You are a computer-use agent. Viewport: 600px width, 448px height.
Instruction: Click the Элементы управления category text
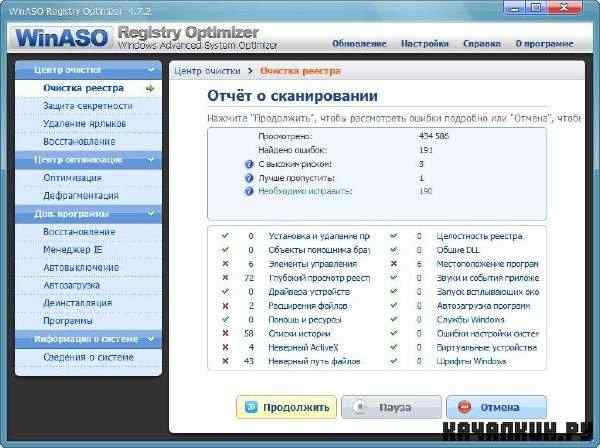click(x=313, y=264)
